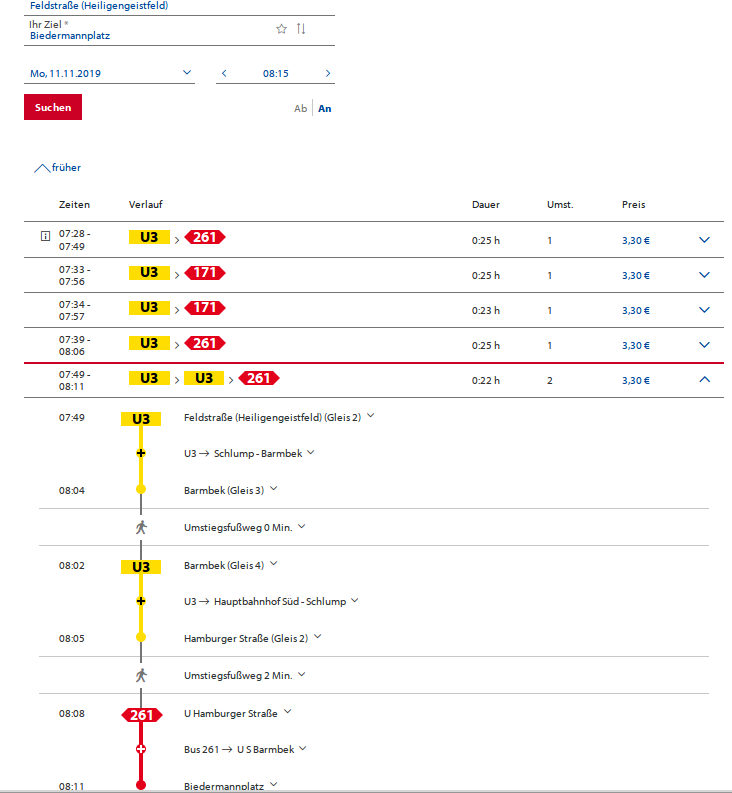732x793 pixels.
Task: Expand Umstiegsfußweg 2 Min. details
Action: click(x=302, y=674)
